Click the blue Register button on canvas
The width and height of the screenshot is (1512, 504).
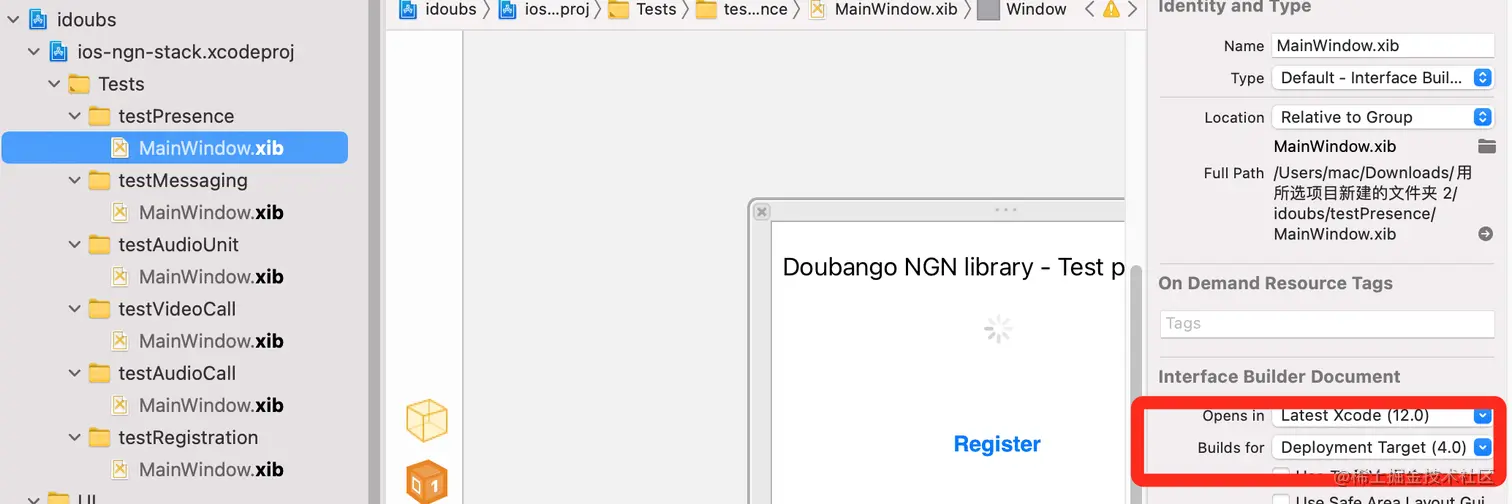(x=997, y=444)
